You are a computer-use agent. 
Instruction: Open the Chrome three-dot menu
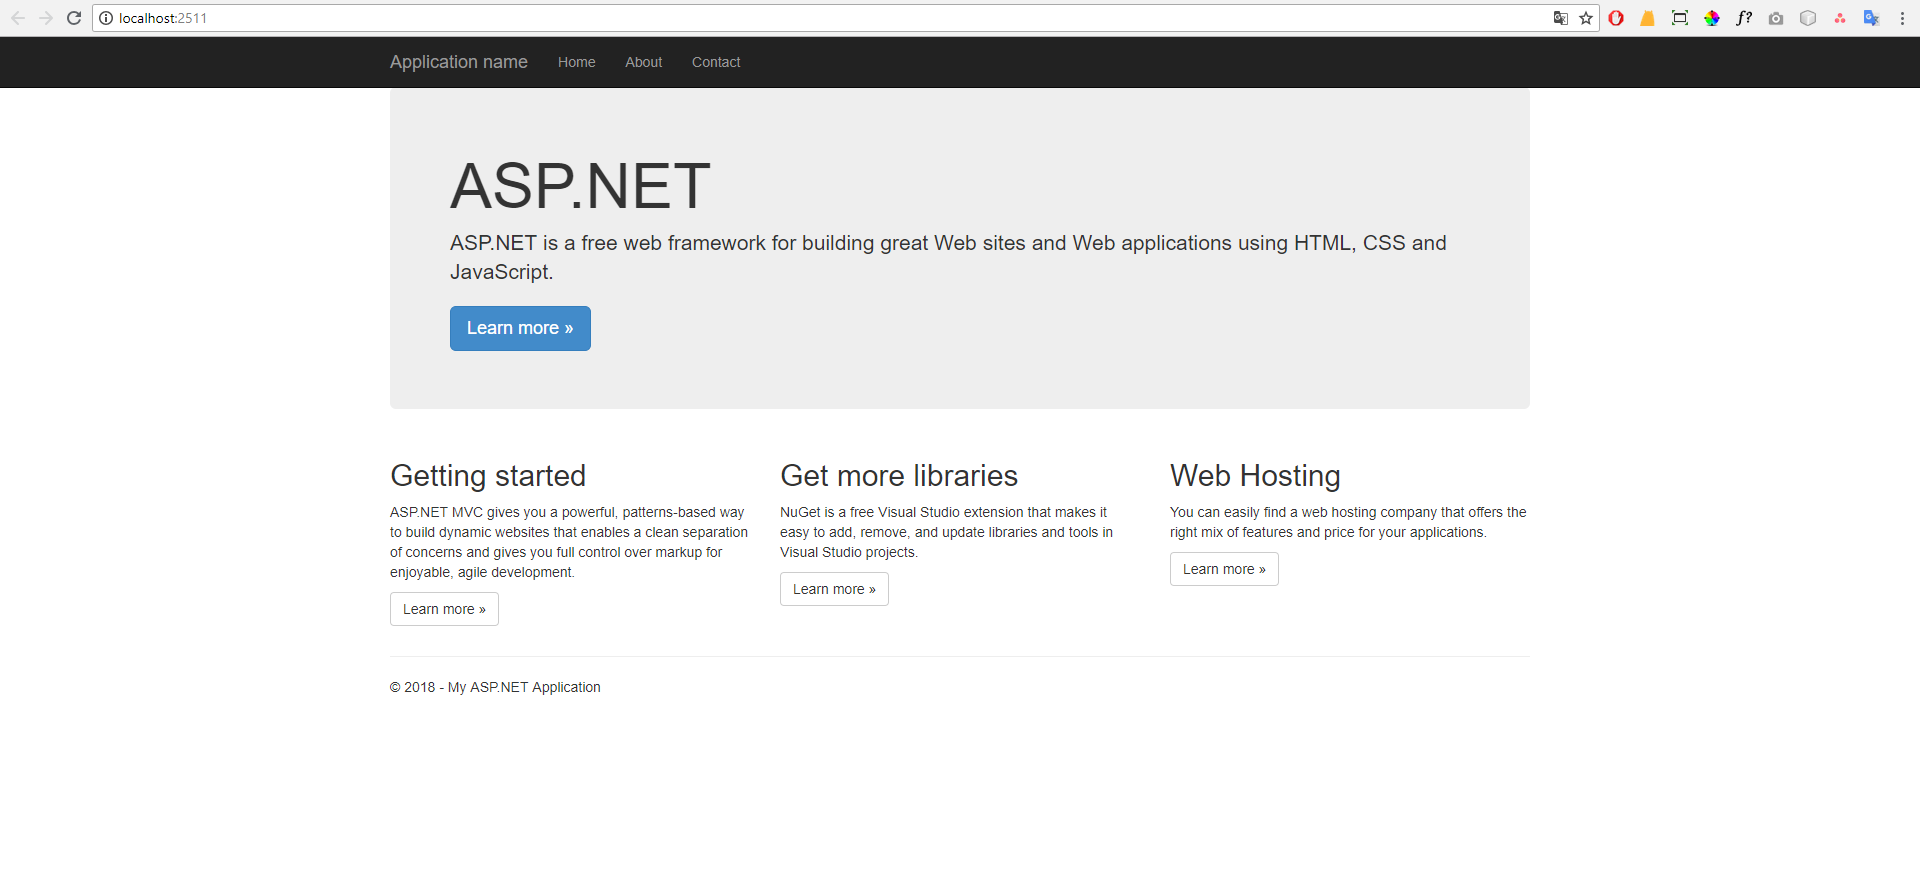1902,18
